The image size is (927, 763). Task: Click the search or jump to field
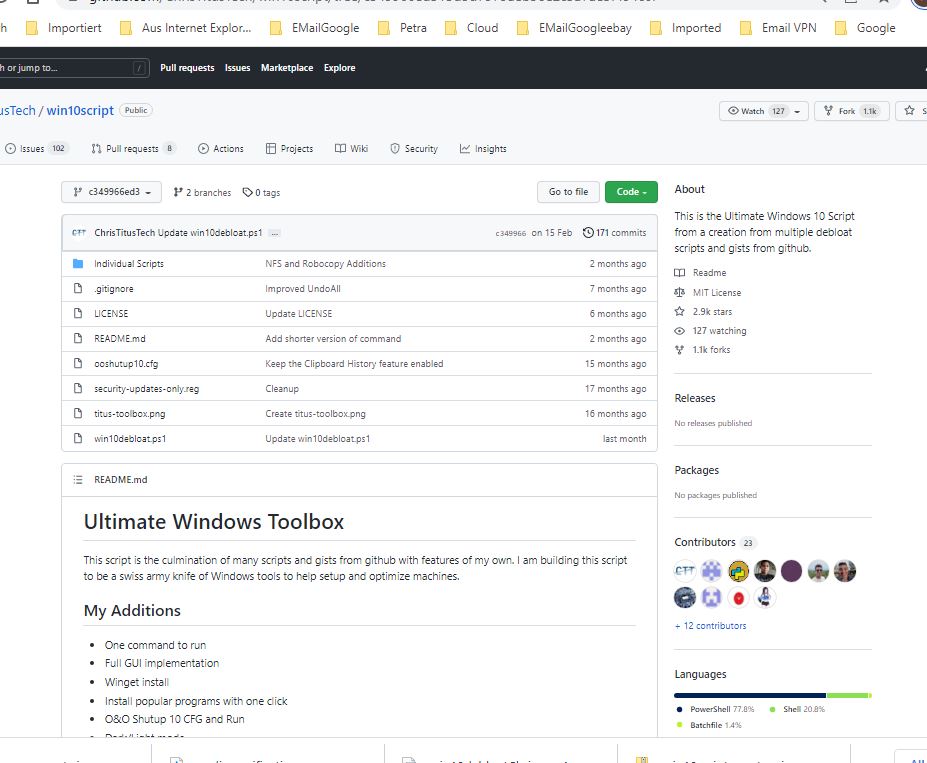coord(72,68)
